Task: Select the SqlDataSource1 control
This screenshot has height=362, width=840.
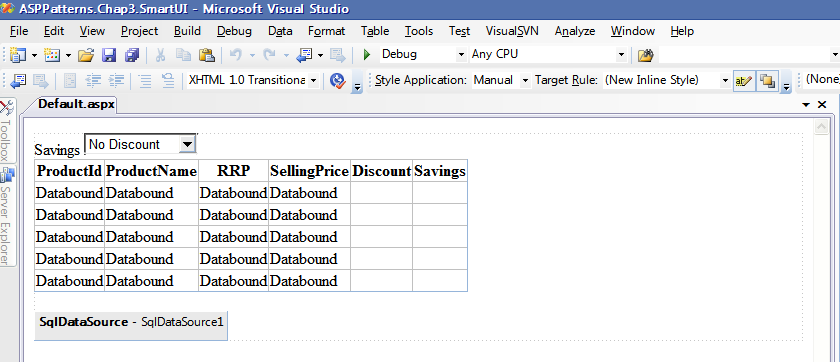Action: [131, 322]
